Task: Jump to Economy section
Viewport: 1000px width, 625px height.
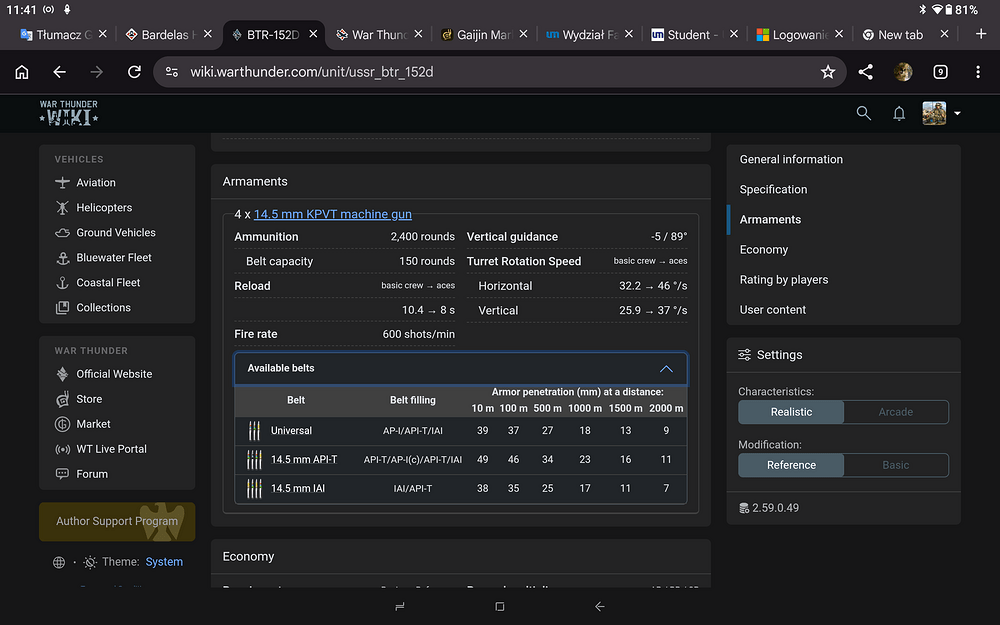Action: coord(763,249)
